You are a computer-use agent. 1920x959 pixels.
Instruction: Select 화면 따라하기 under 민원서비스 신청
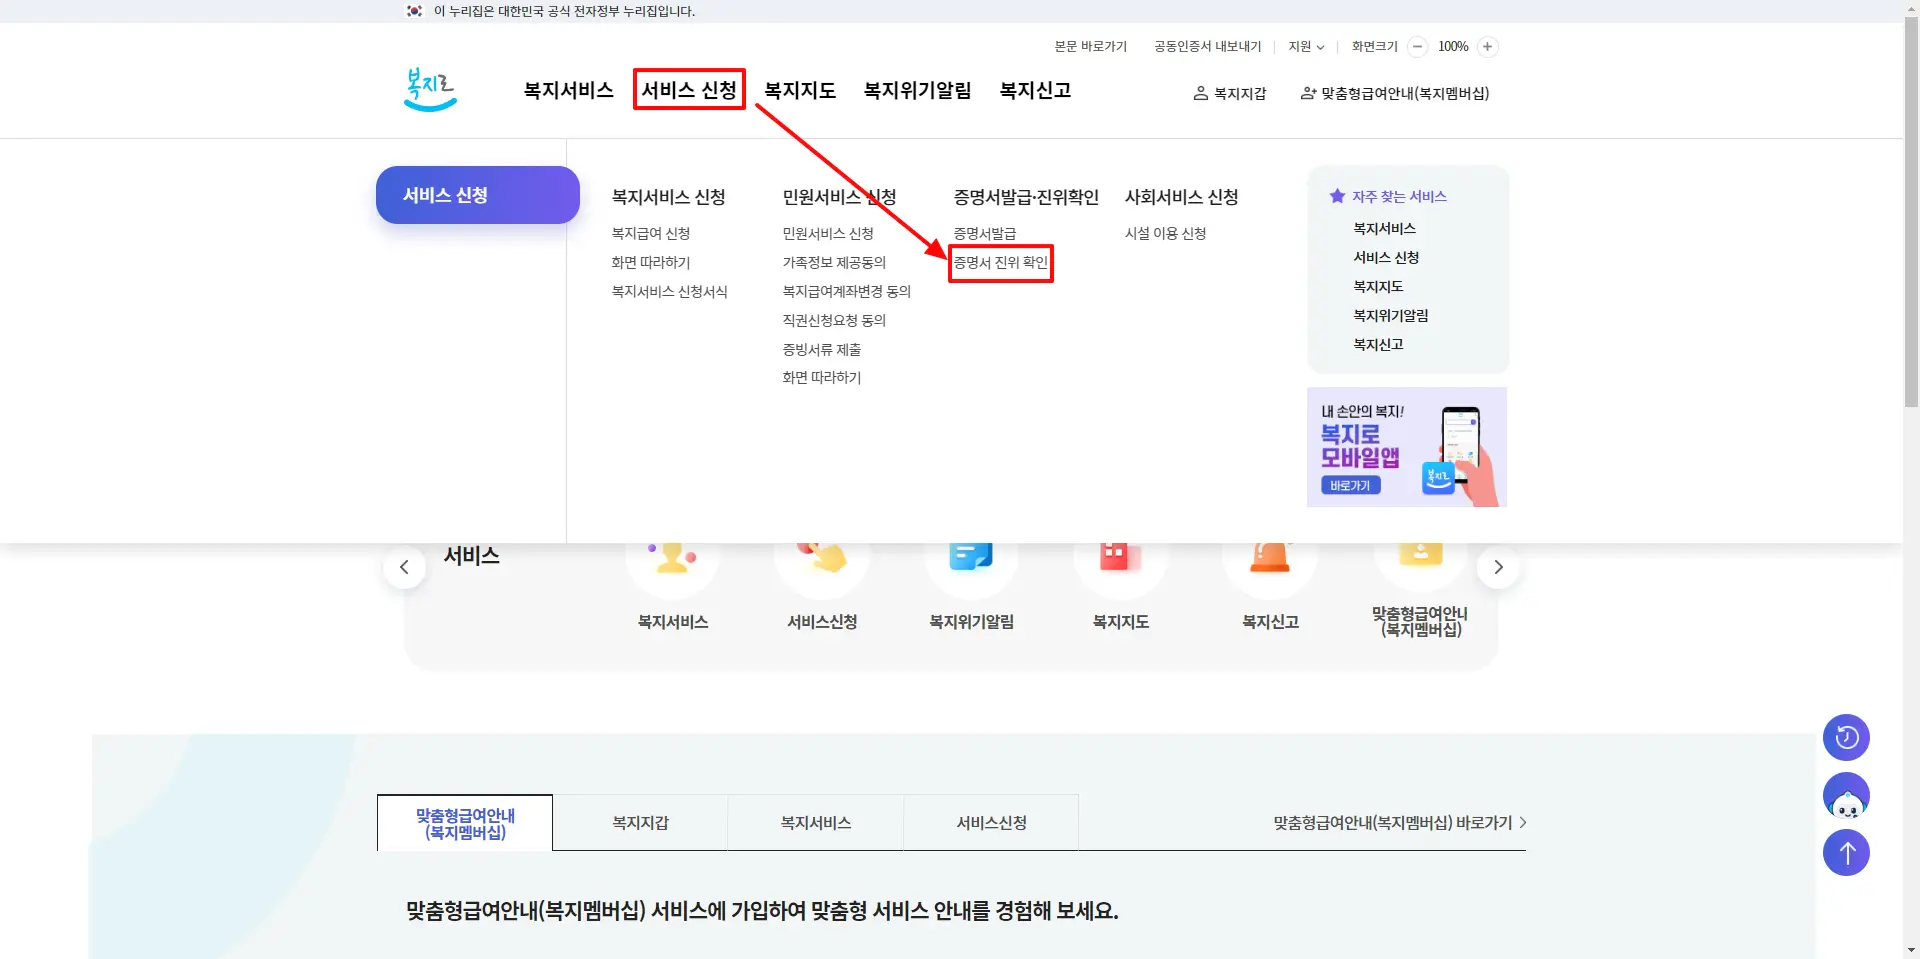821,377
